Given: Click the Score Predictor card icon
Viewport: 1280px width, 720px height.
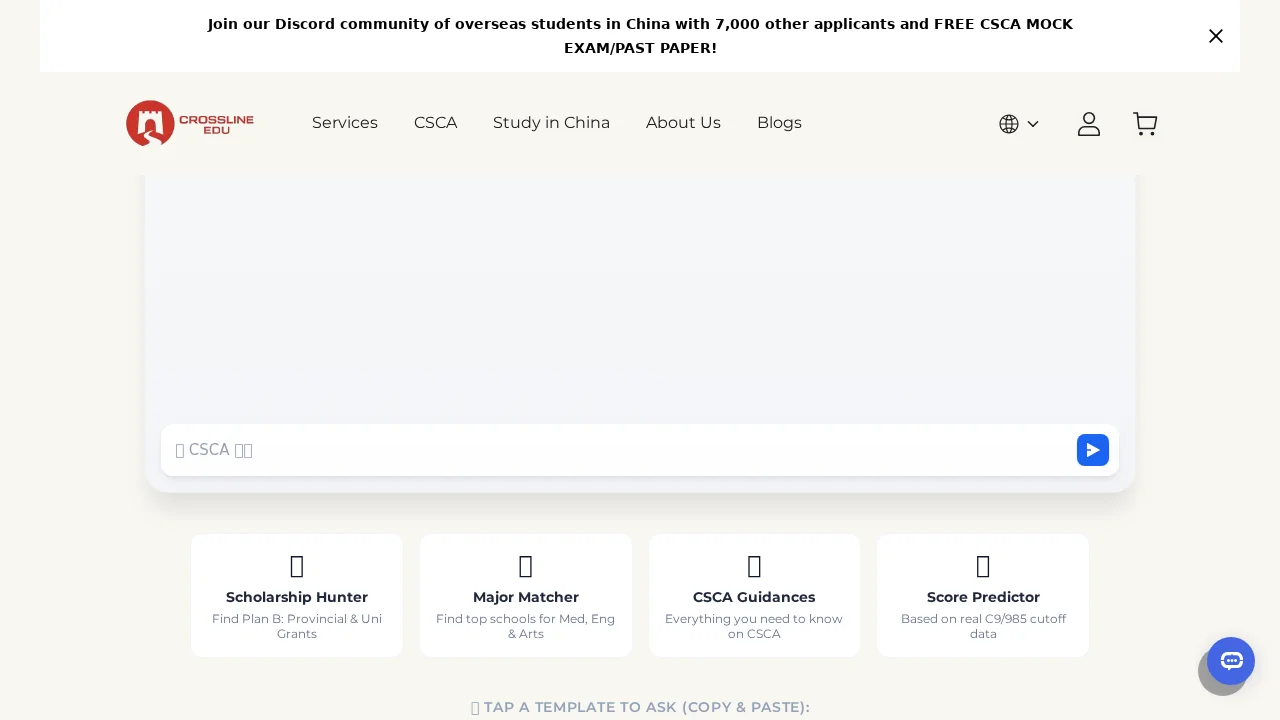Looking at the screenshot, I should [983, 566].
